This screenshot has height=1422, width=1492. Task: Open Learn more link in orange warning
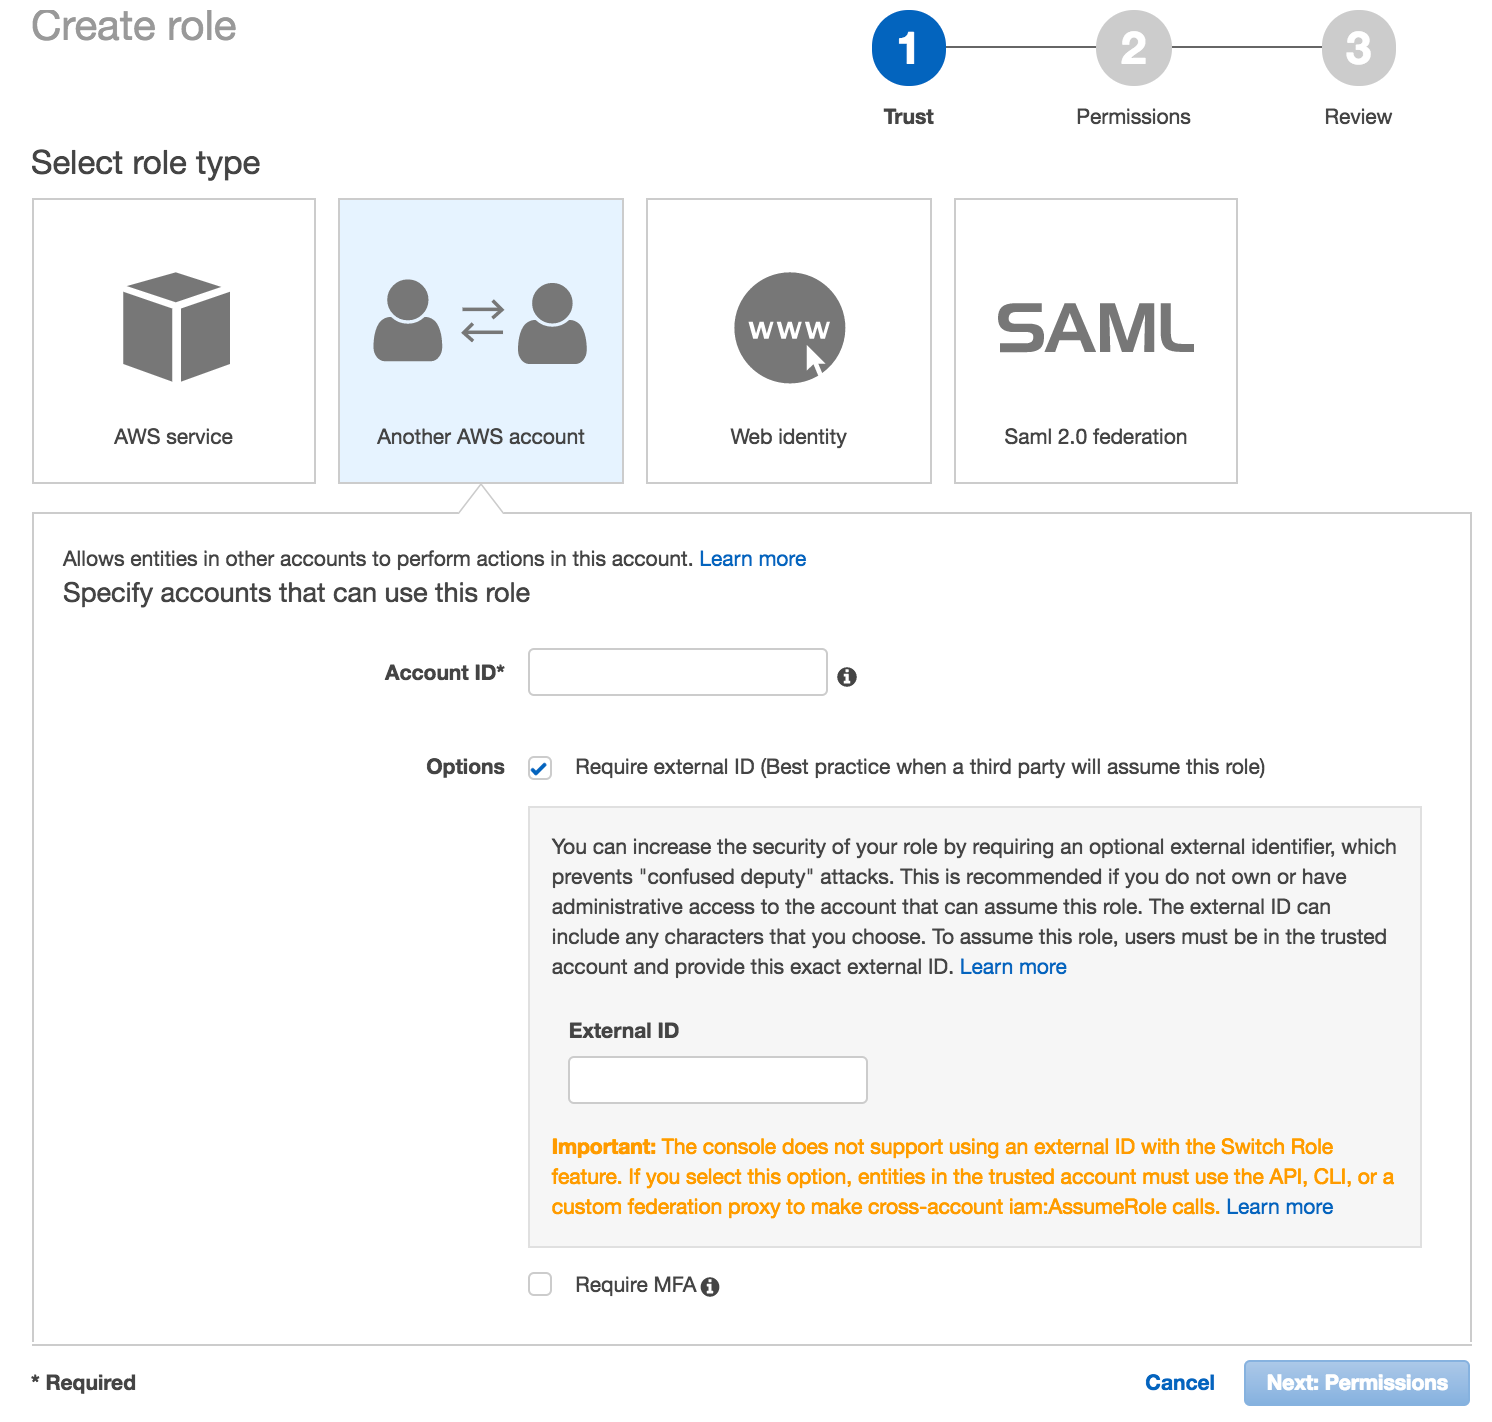click(1279, 1207)
